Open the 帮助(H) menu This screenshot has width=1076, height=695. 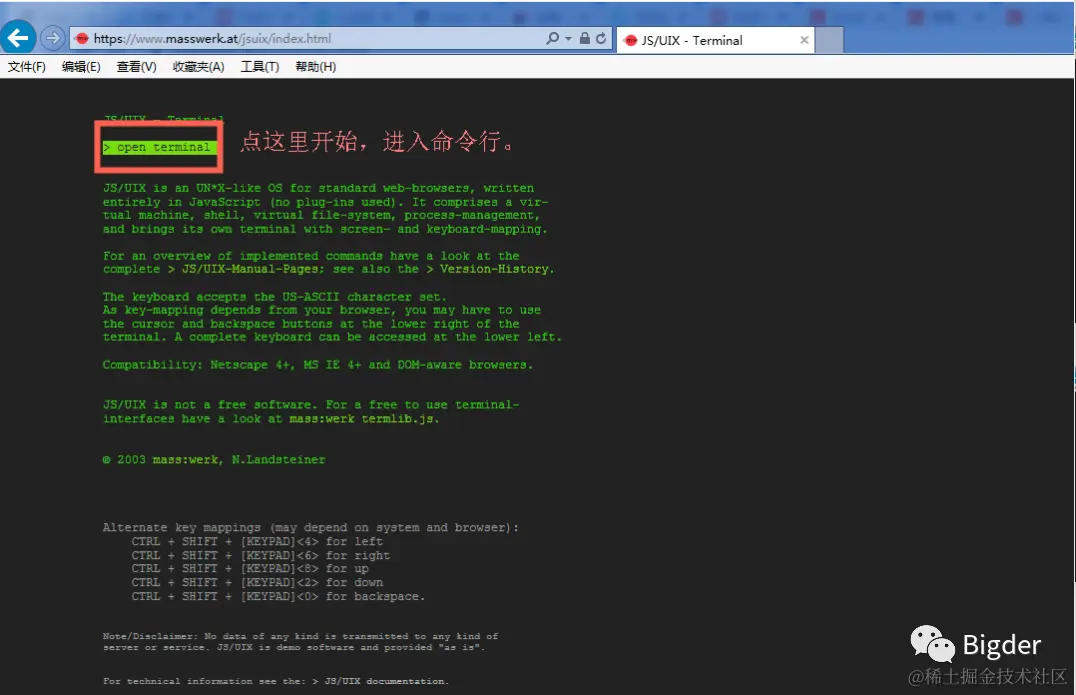(x=316, y=67)
